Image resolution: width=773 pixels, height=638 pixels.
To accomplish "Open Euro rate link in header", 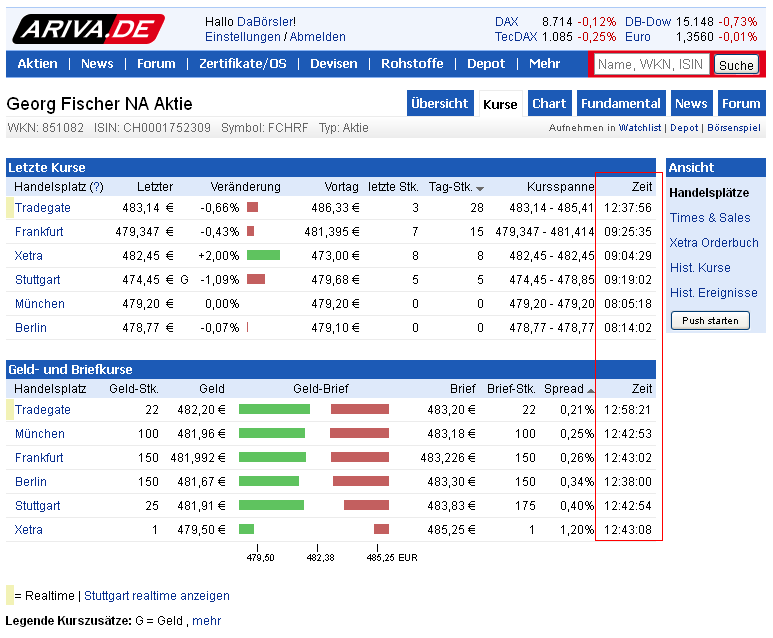I will pos(638,37).
